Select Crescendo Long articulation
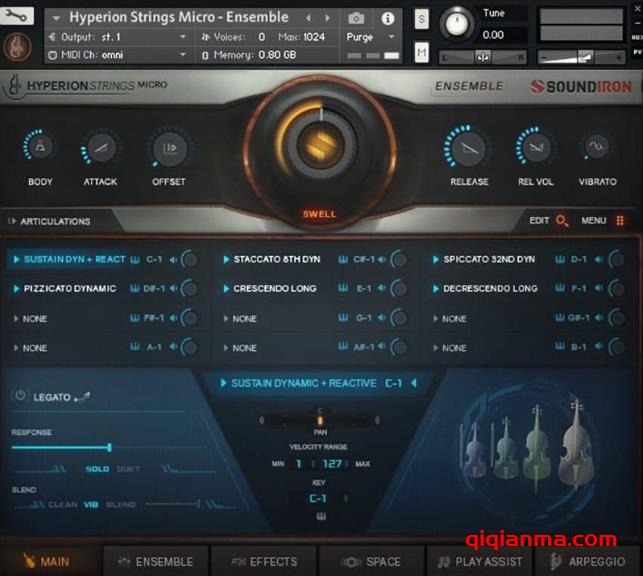Screen dimensions: 643x576 275,289
